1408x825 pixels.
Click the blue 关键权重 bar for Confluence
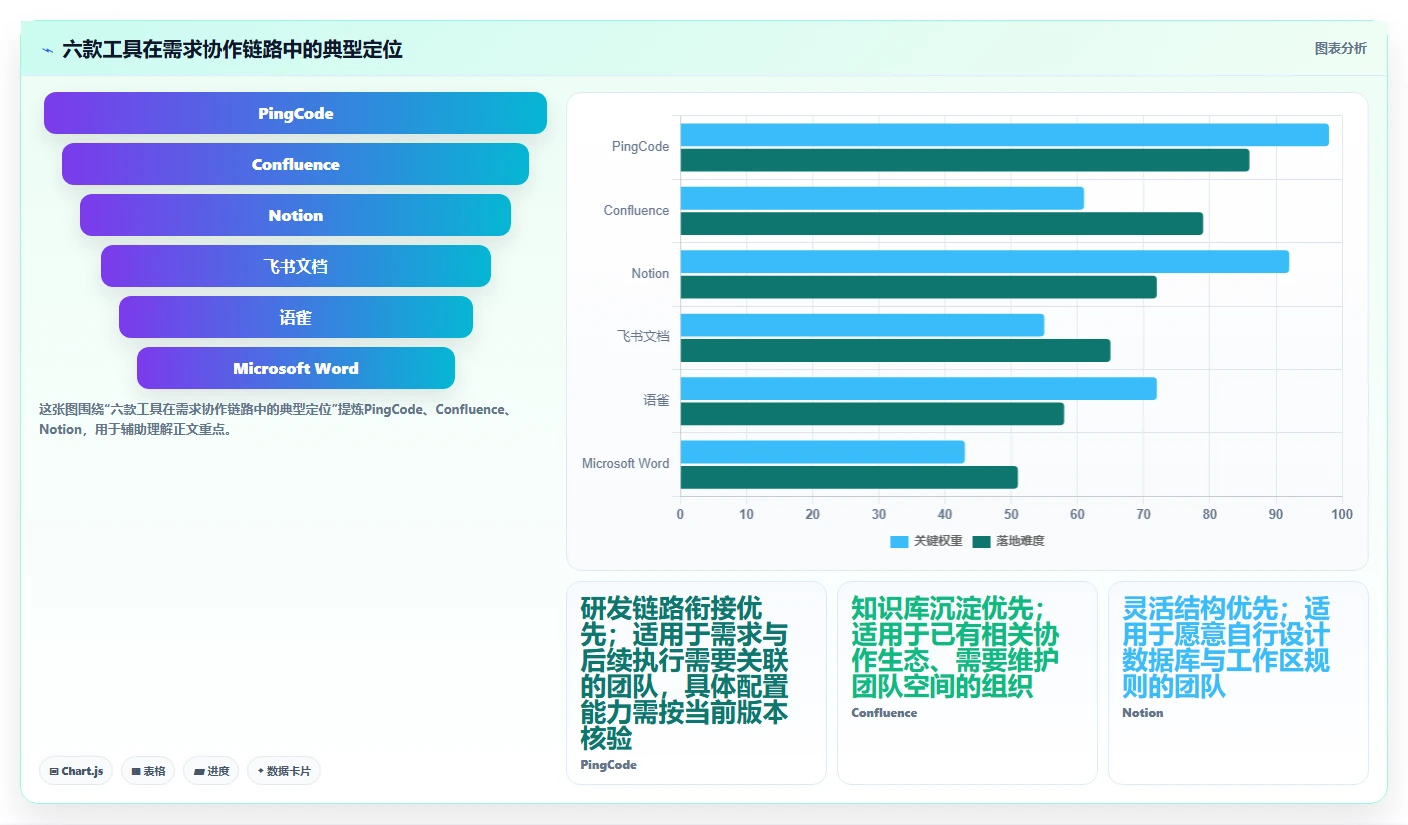point(882,198)
